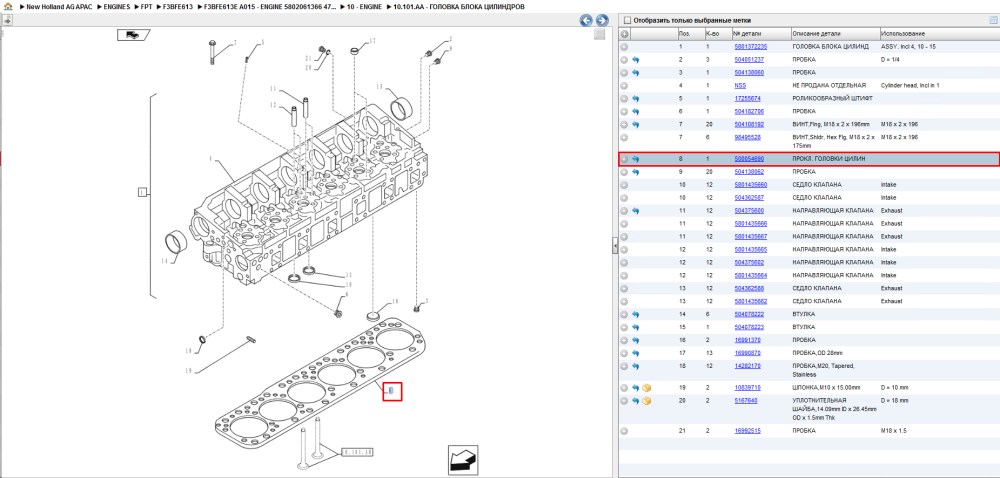This screenshot has width=1000, height=478.
Task: Click M18 x 1.5 usage cell
Action: (893, 431)
